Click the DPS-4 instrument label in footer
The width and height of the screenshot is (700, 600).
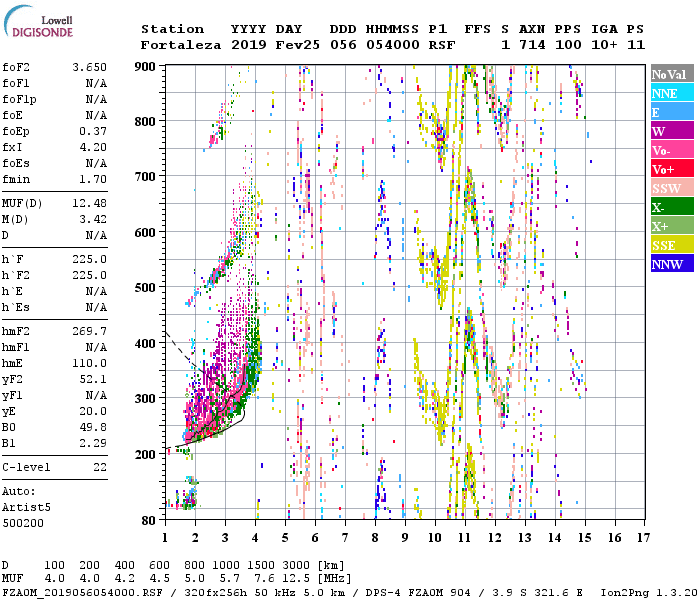[x=382, y=593]
